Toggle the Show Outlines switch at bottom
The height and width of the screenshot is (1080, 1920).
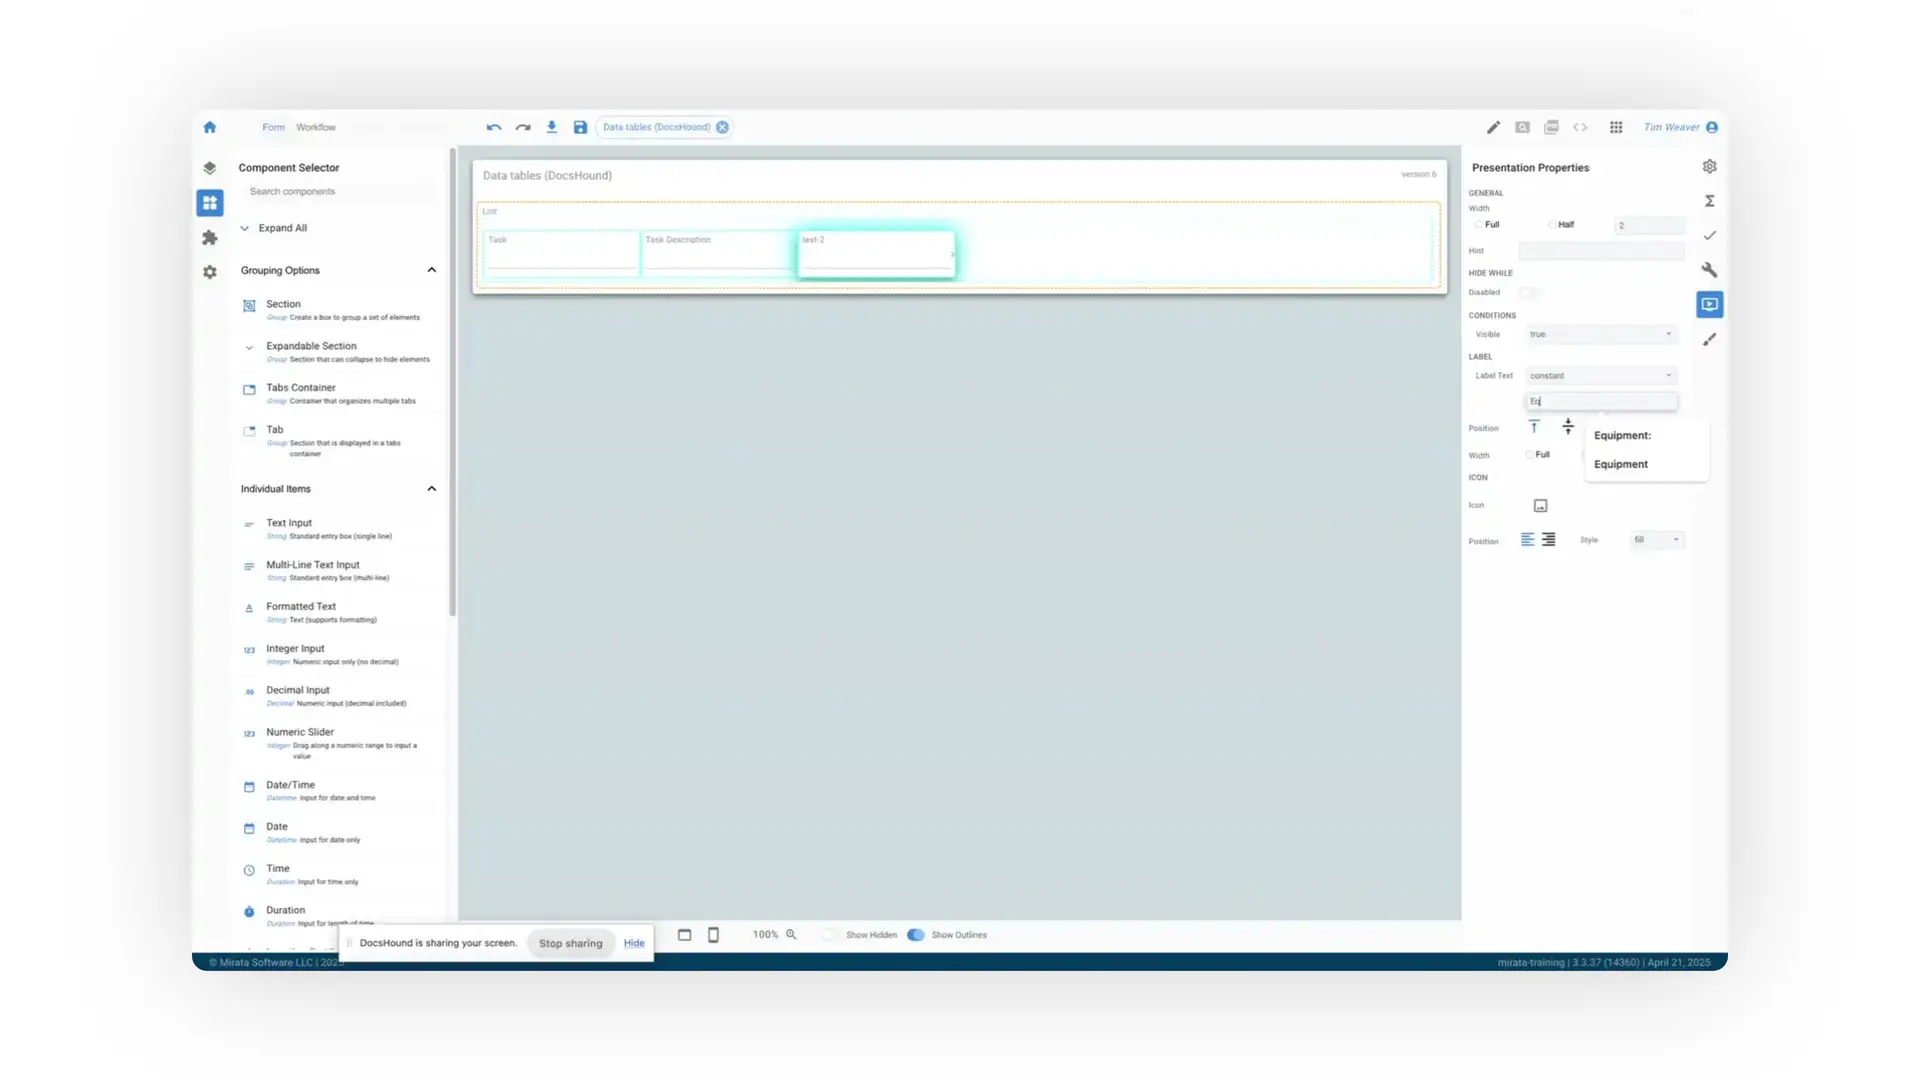(x=916, y=935)
